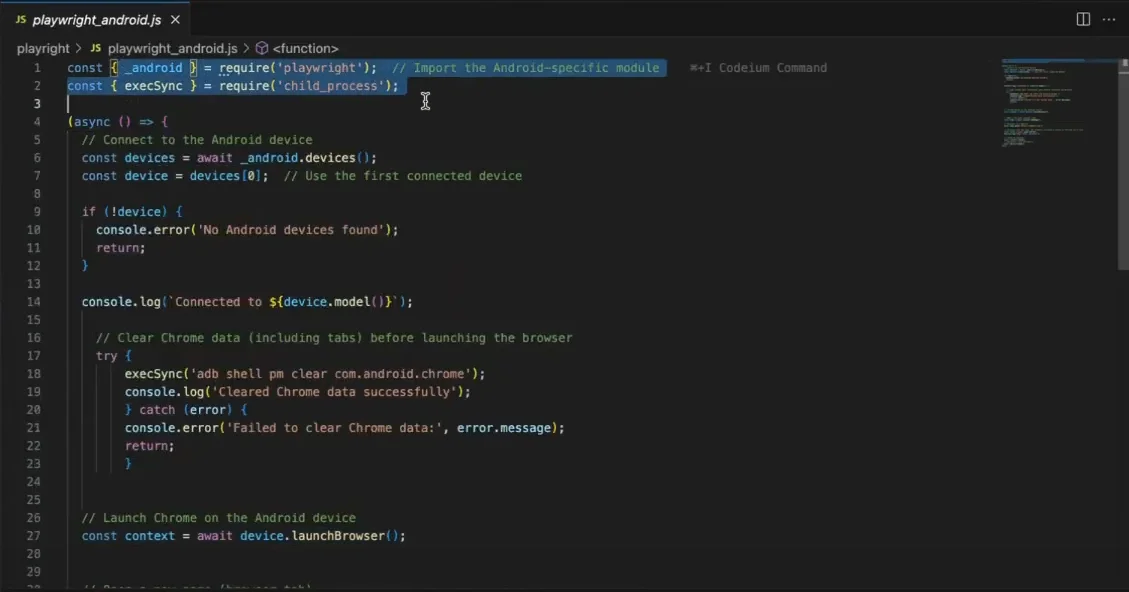The image size is (1129, 592).
Task: Click 'return;' on line 22
Action: point(150,446)
